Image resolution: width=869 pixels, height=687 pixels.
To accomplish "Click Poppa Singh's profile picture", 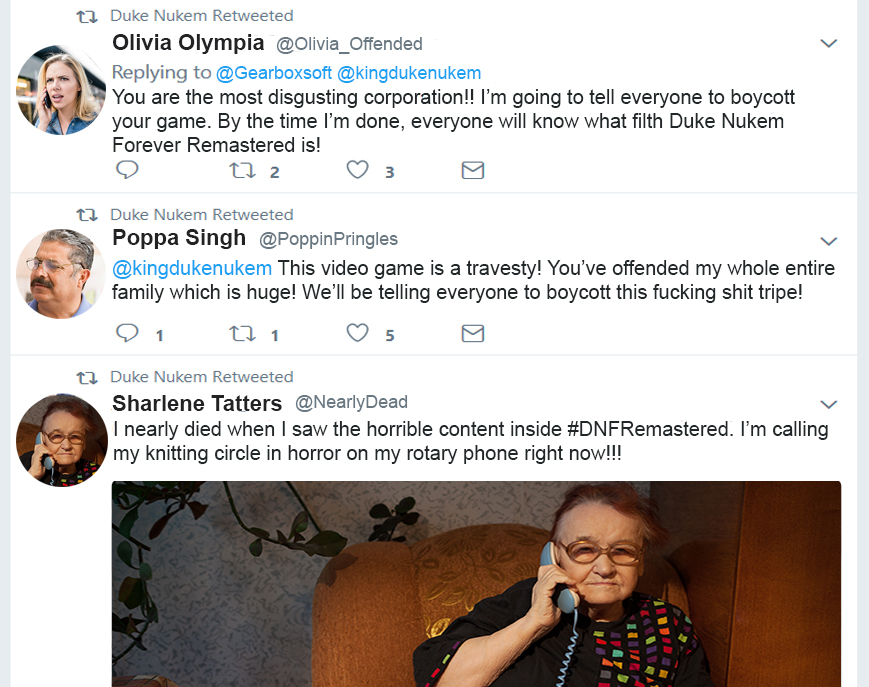I will click(x=61, y=274).
